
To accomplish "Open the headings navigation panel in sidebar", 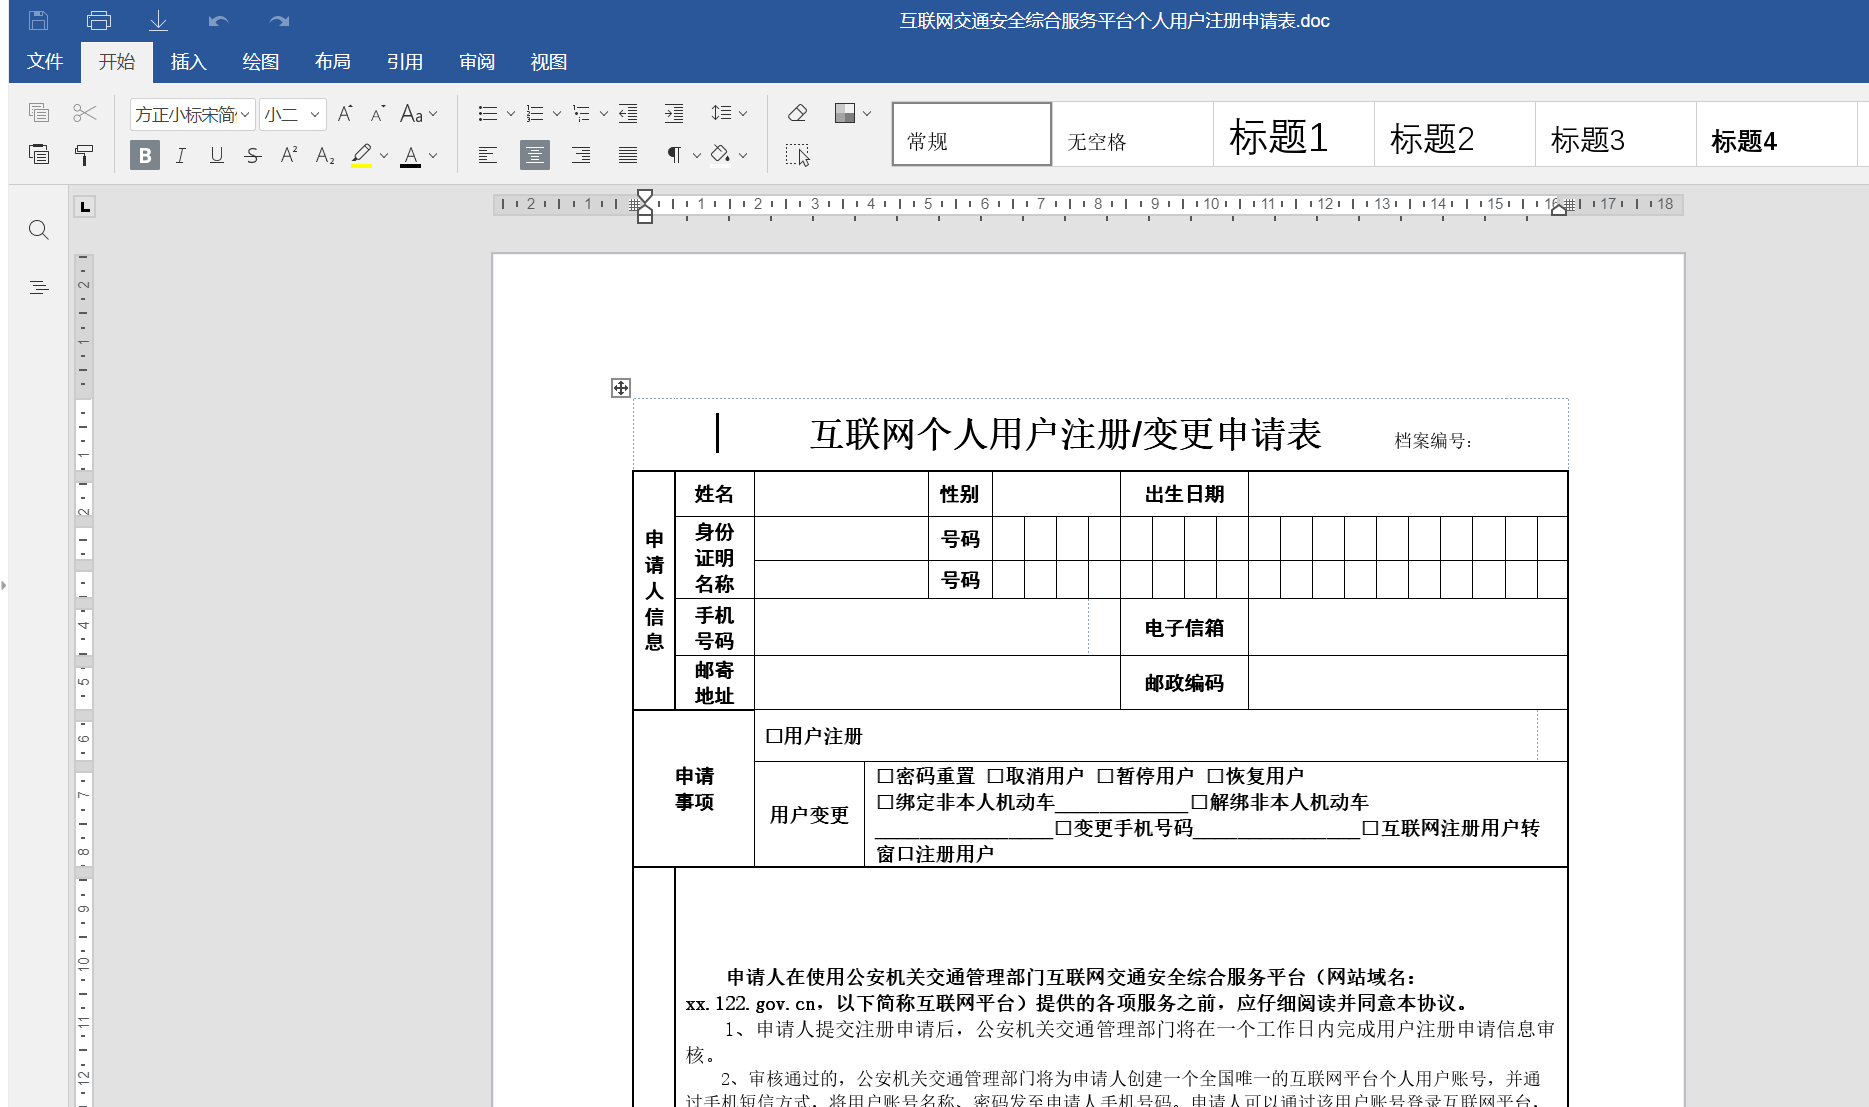I will [x=39, y=288].
